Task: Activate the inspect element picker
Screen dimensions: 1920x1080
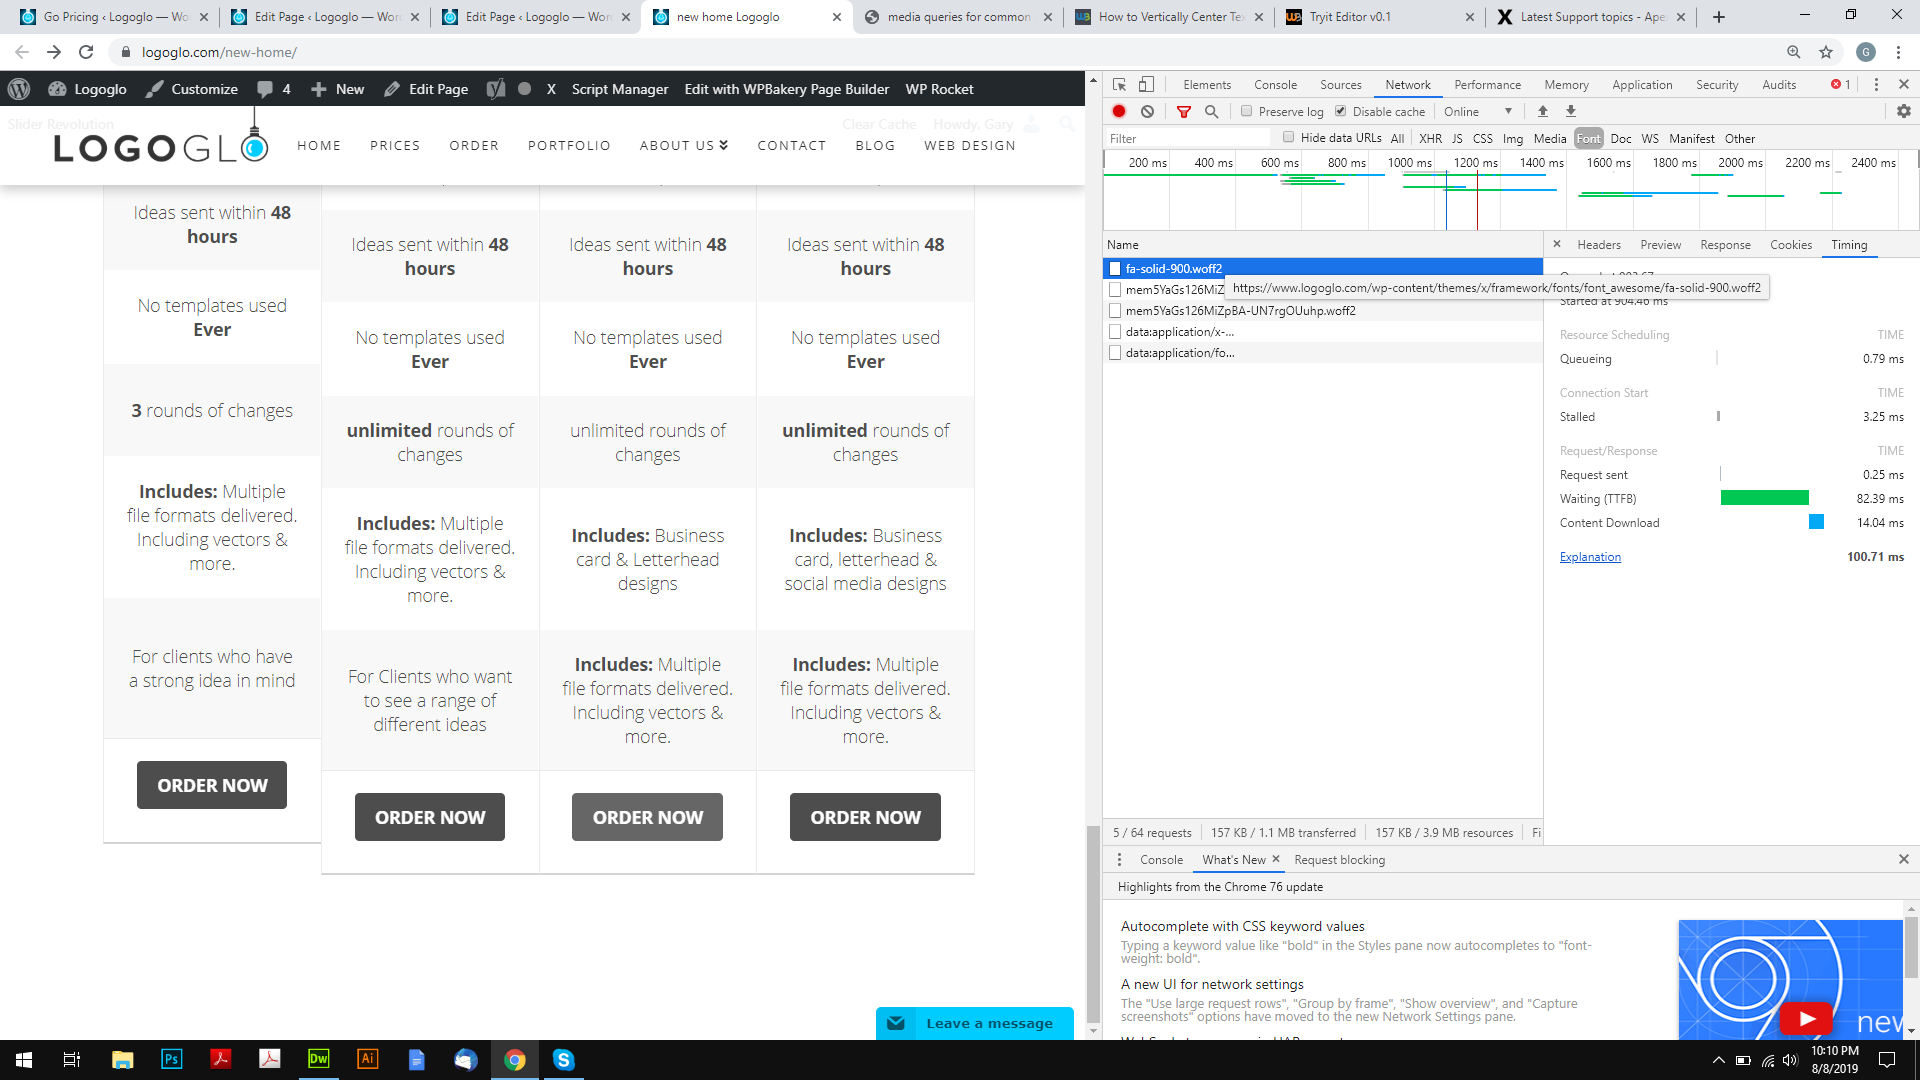Action: coord(1119,85)
